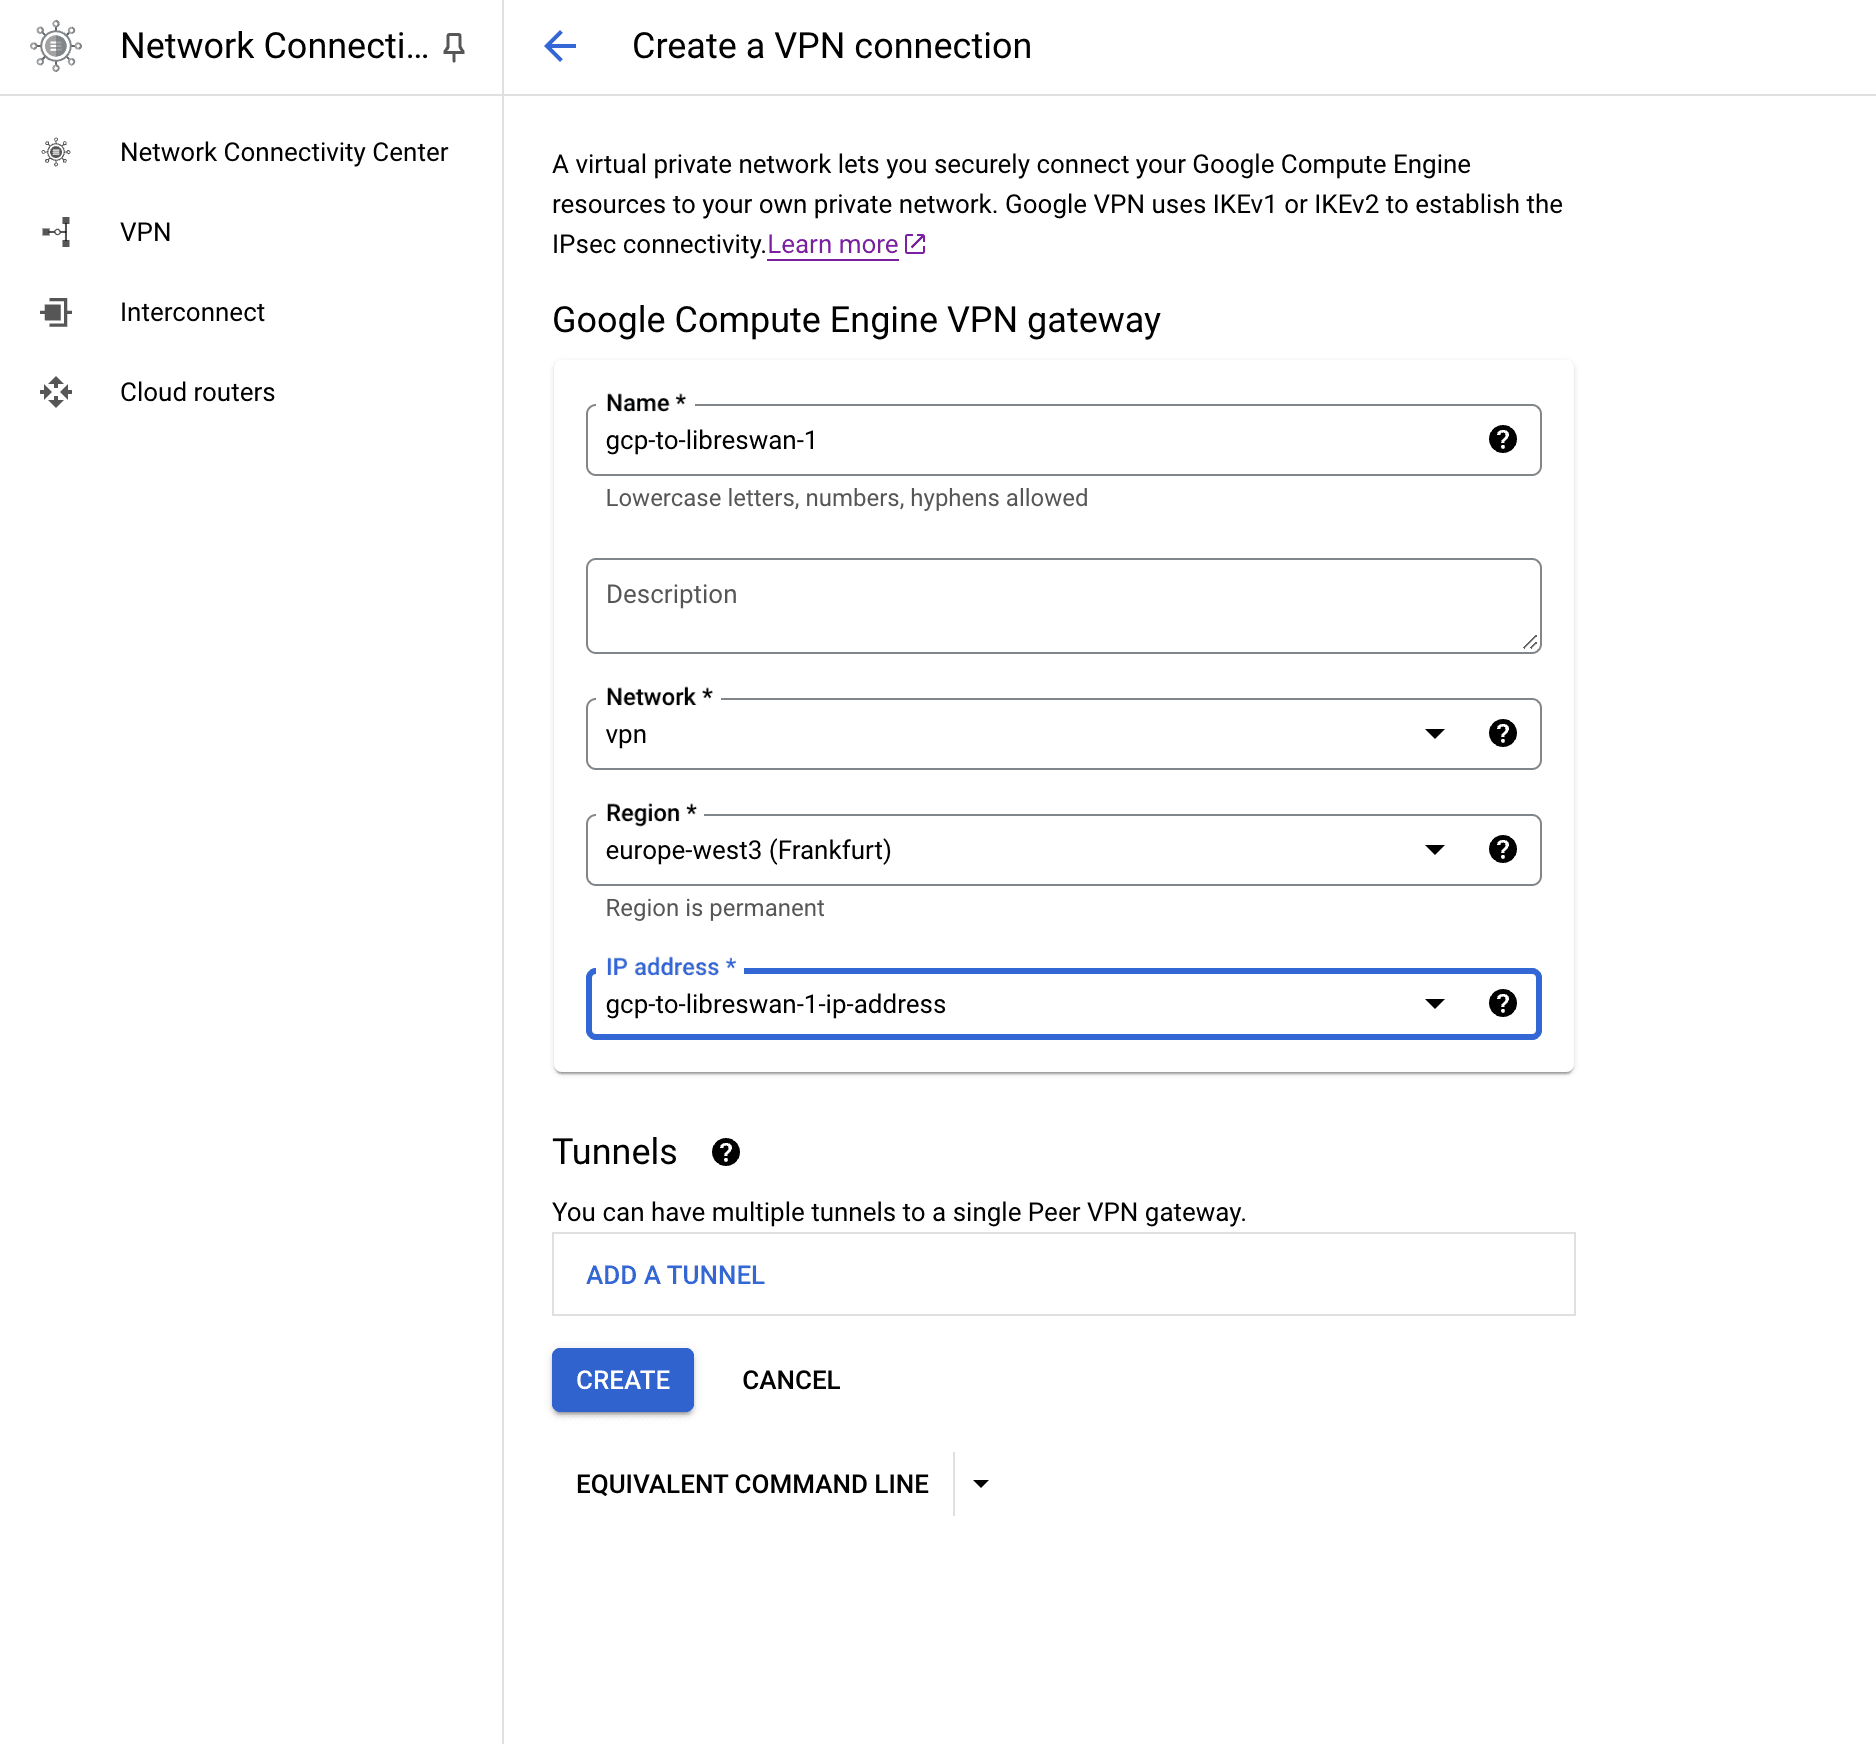1876x1744 pixels.
Task: Click into the Description text area
Action: [1062, 606]
